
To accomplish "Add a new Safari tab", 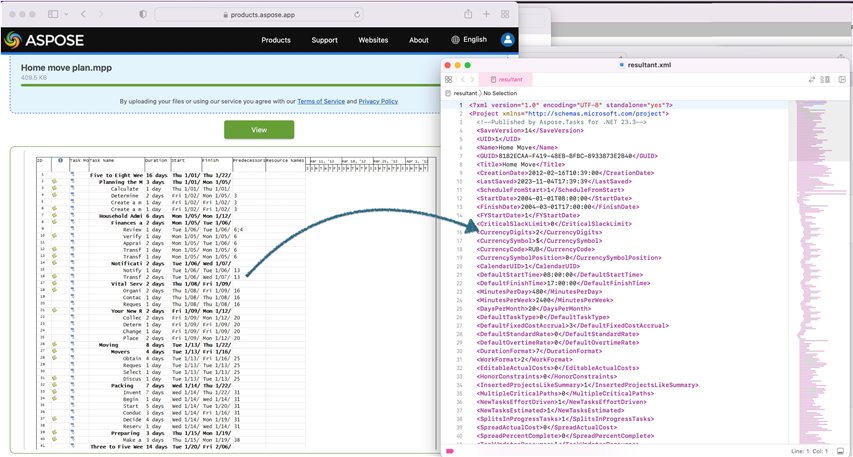I will point(486,14).
